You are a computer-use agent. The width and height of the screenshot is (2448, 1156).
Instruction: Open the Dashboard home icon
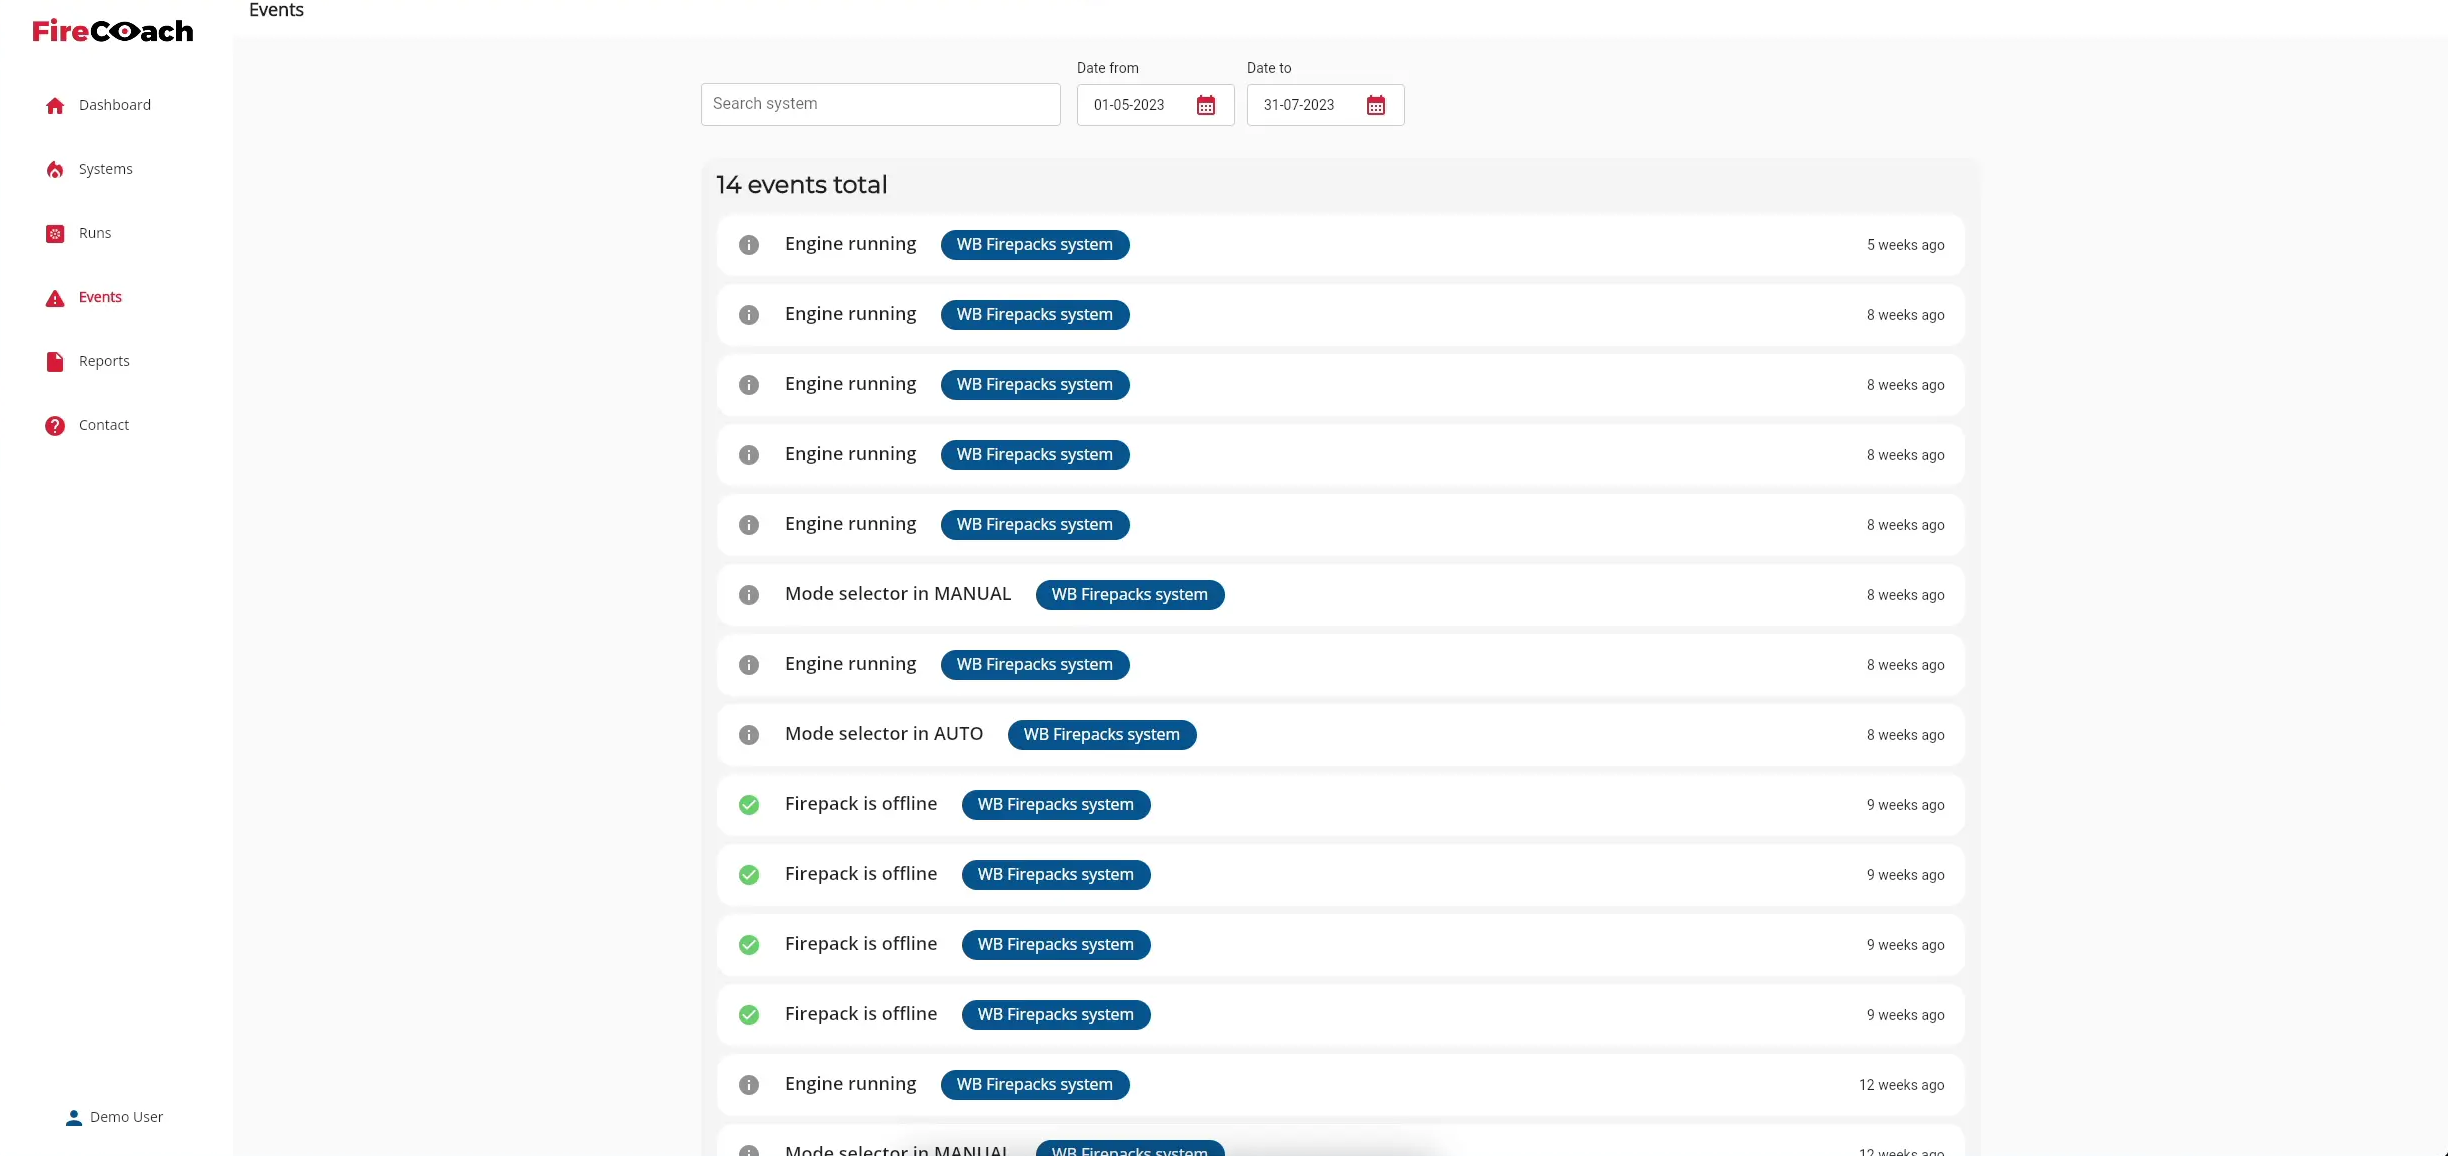coord(55,105)
